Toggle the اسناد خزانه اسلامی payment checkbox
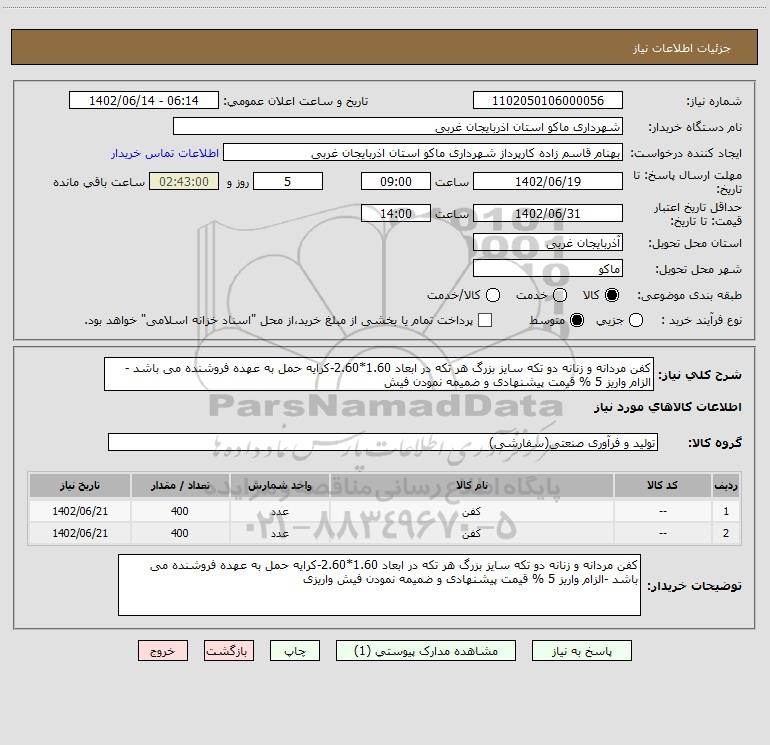This screenshot has height=745, width=770. click(485, 320)
